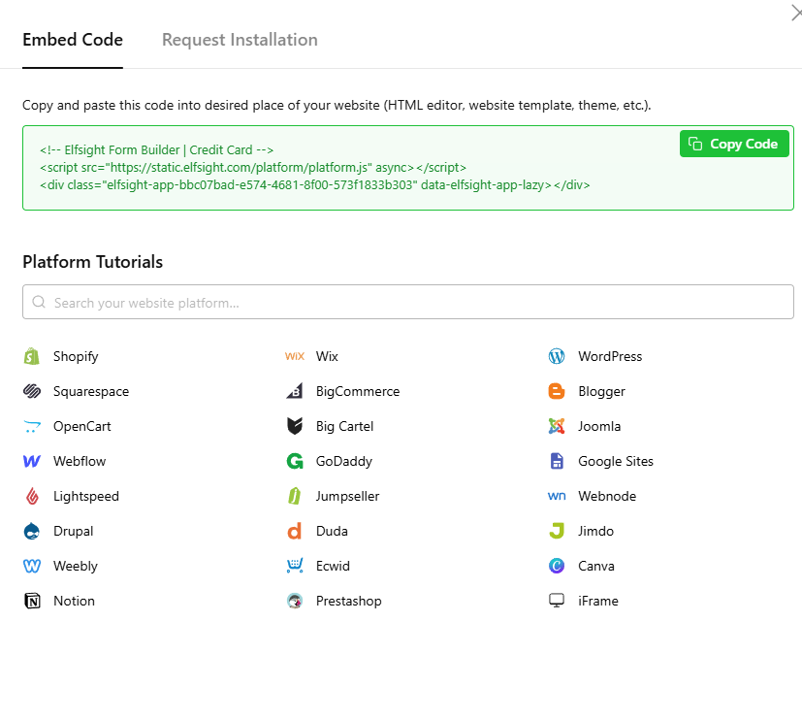Image resolution: width=802 pixels, height=720 pixels.
Task: Click the Ecwid cart icon
Action: tap(295, 566)
